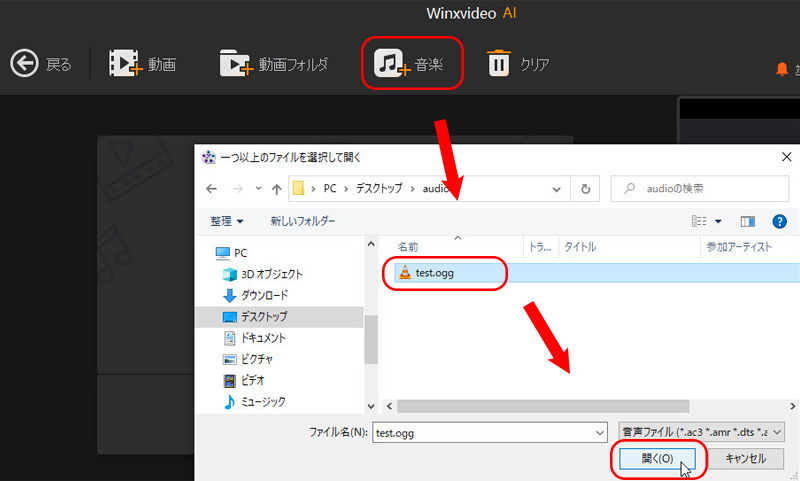Screen dimensions: 800x481
Task: Click the キャンセル button
Action: [745, 459]
